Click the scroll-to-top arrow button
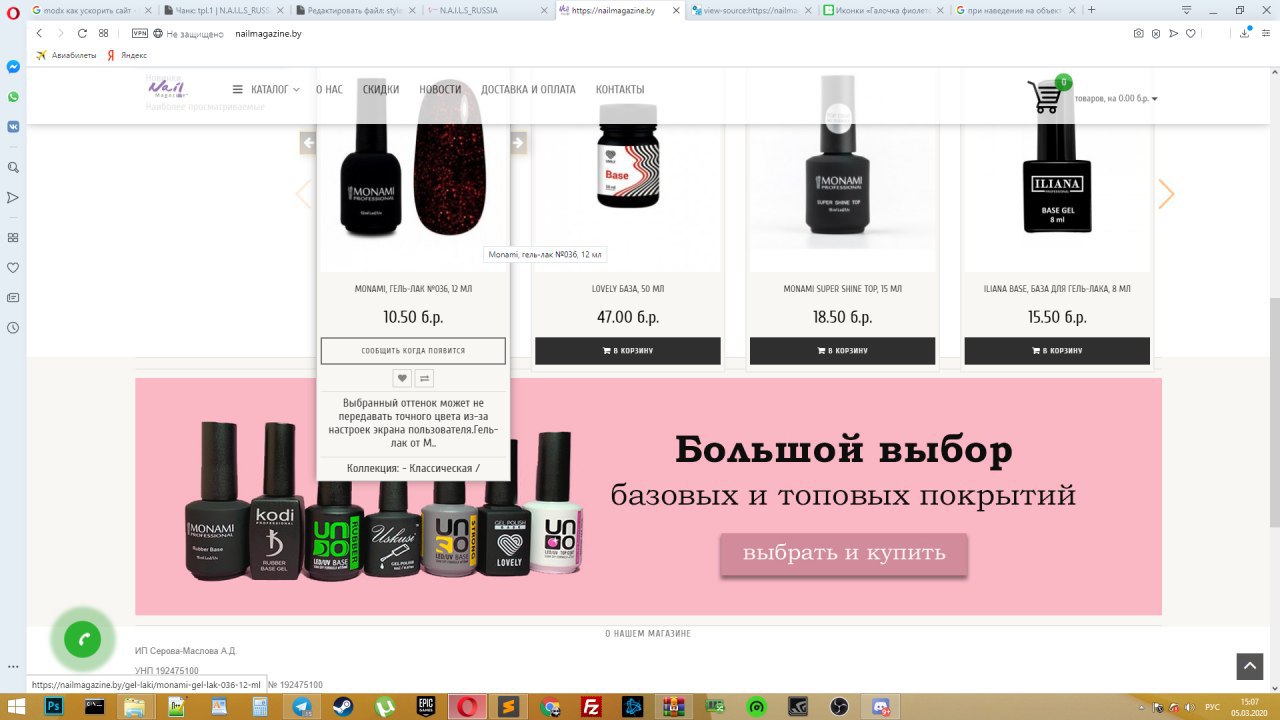1280x720 pixels. [1250, 666]
